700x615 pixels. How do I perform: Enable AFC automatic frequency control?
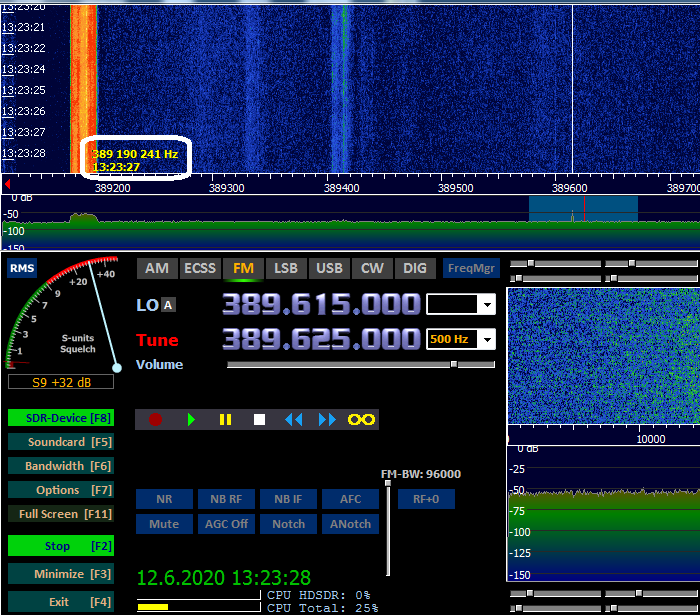pyautogui.click(x=350, y=499)
